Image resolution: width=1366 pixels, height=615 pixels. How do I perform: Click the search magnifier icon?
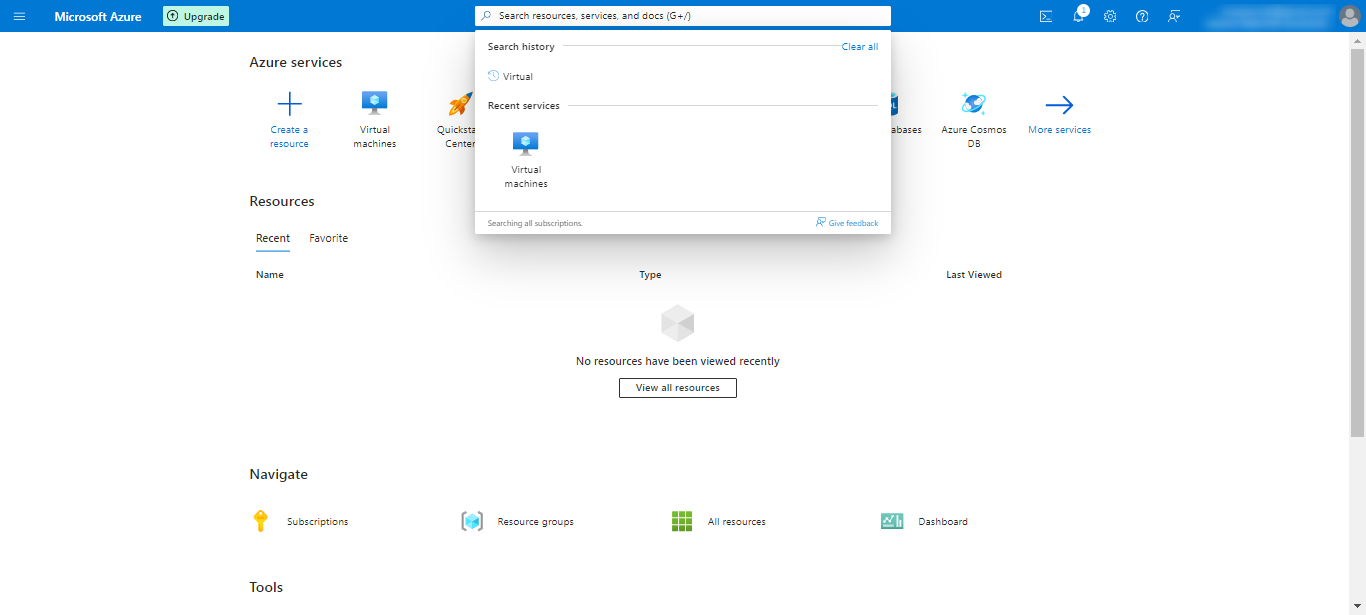[487, 16]
